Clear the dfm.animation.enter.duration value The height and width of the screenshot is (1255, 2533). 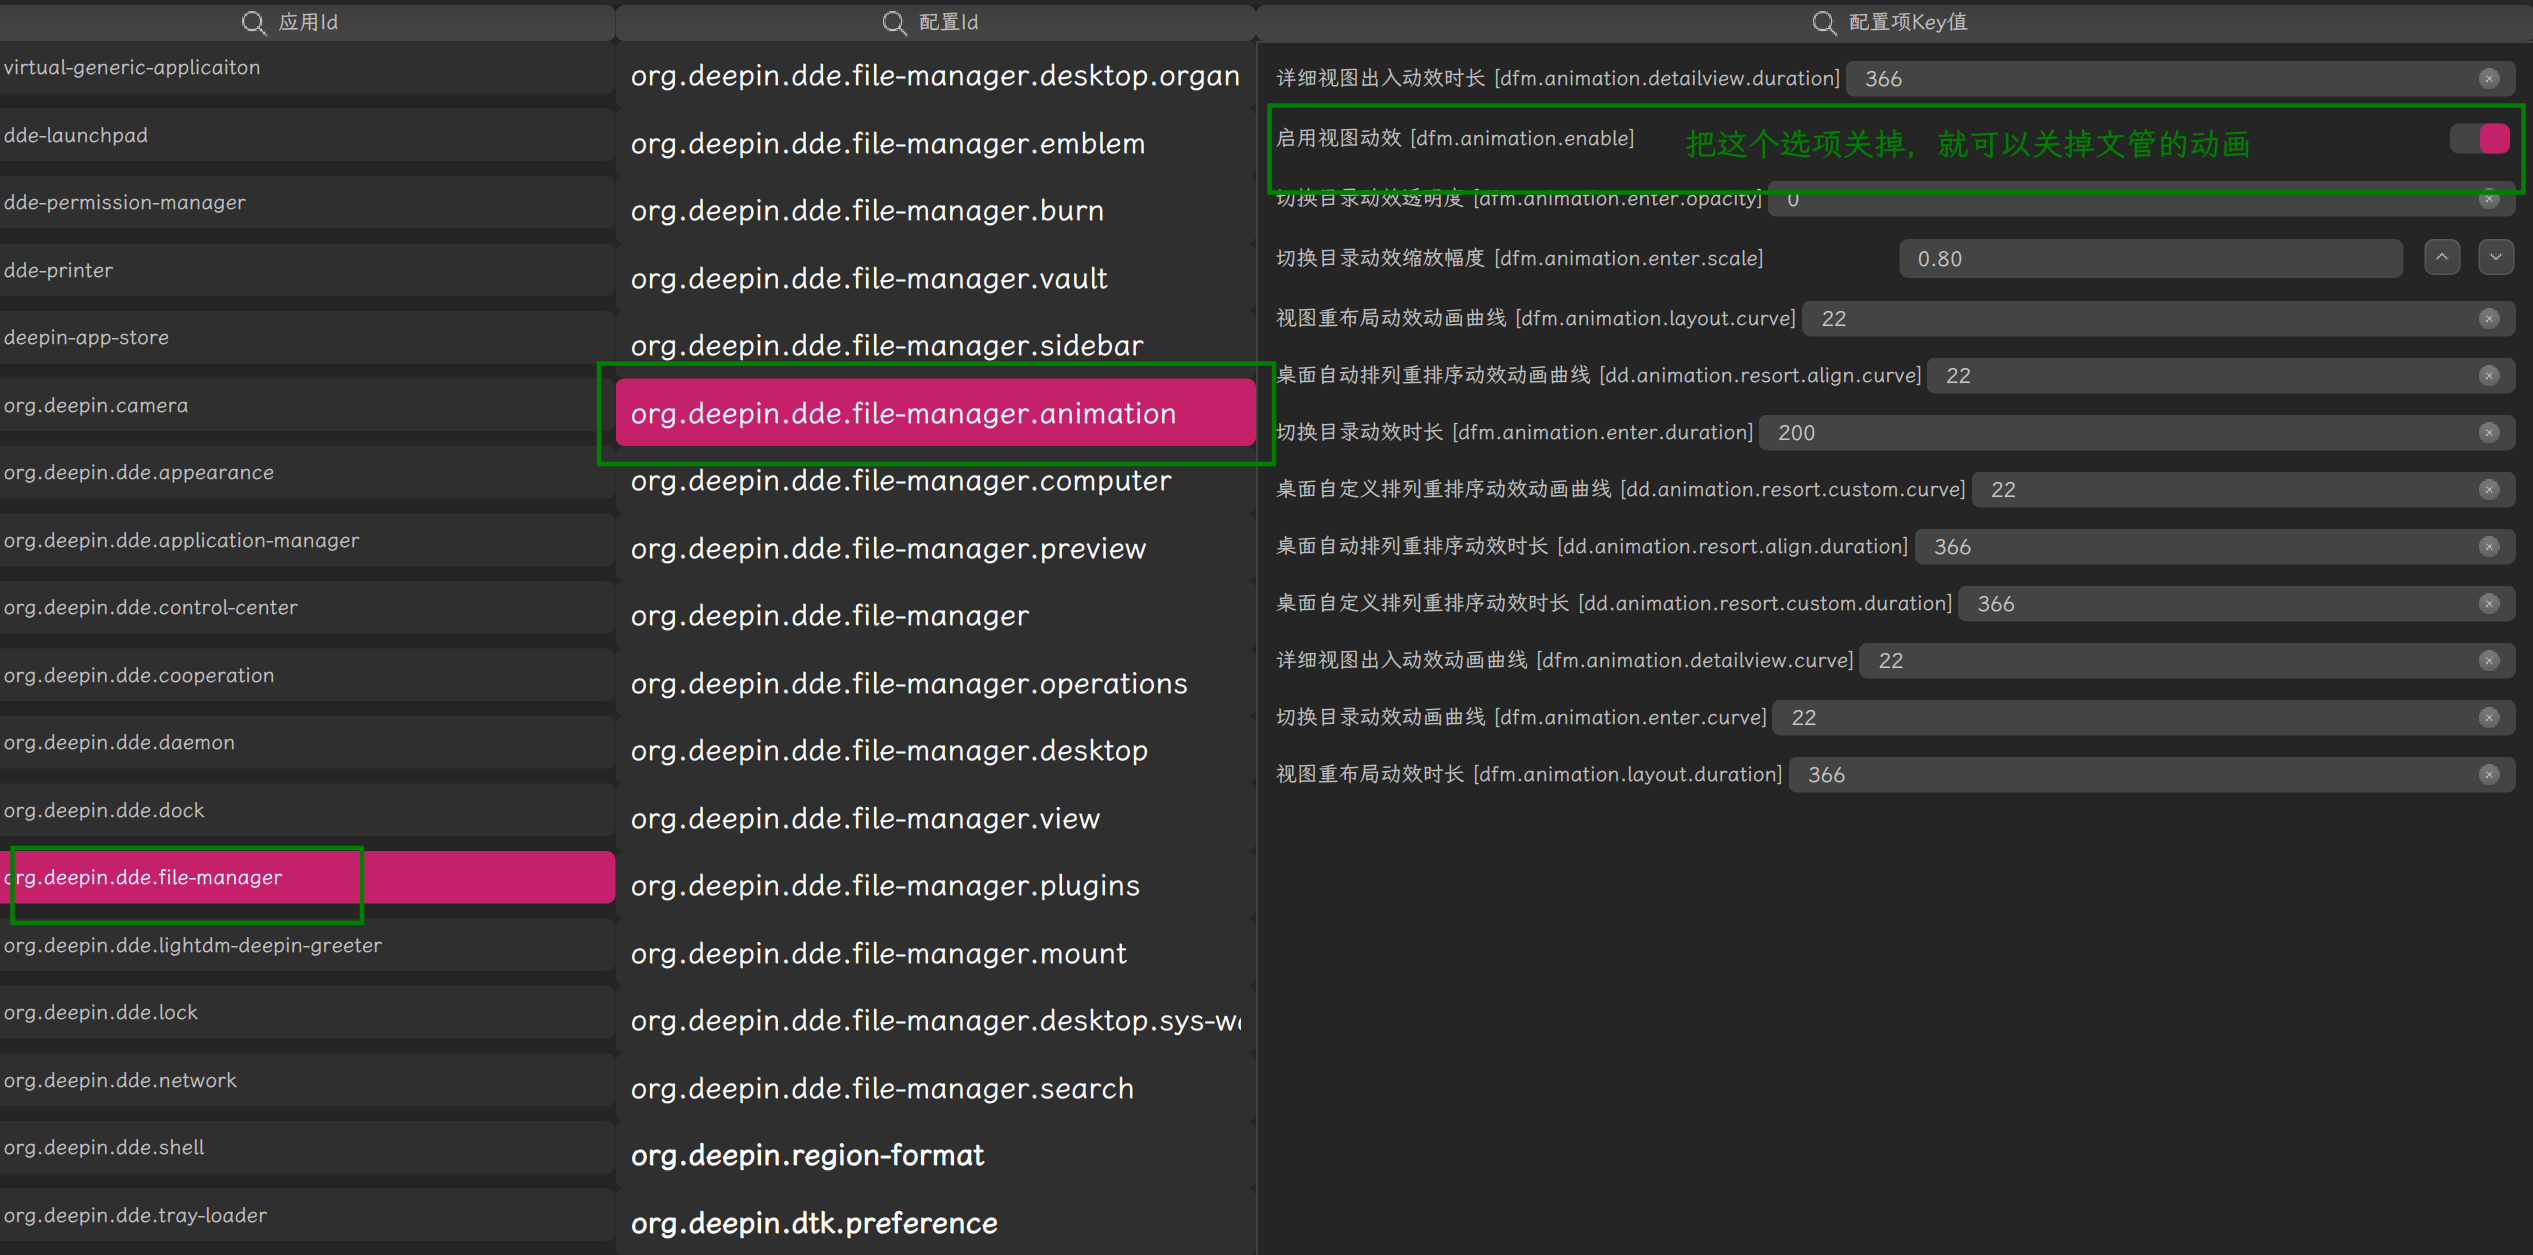pos(2489,432)
